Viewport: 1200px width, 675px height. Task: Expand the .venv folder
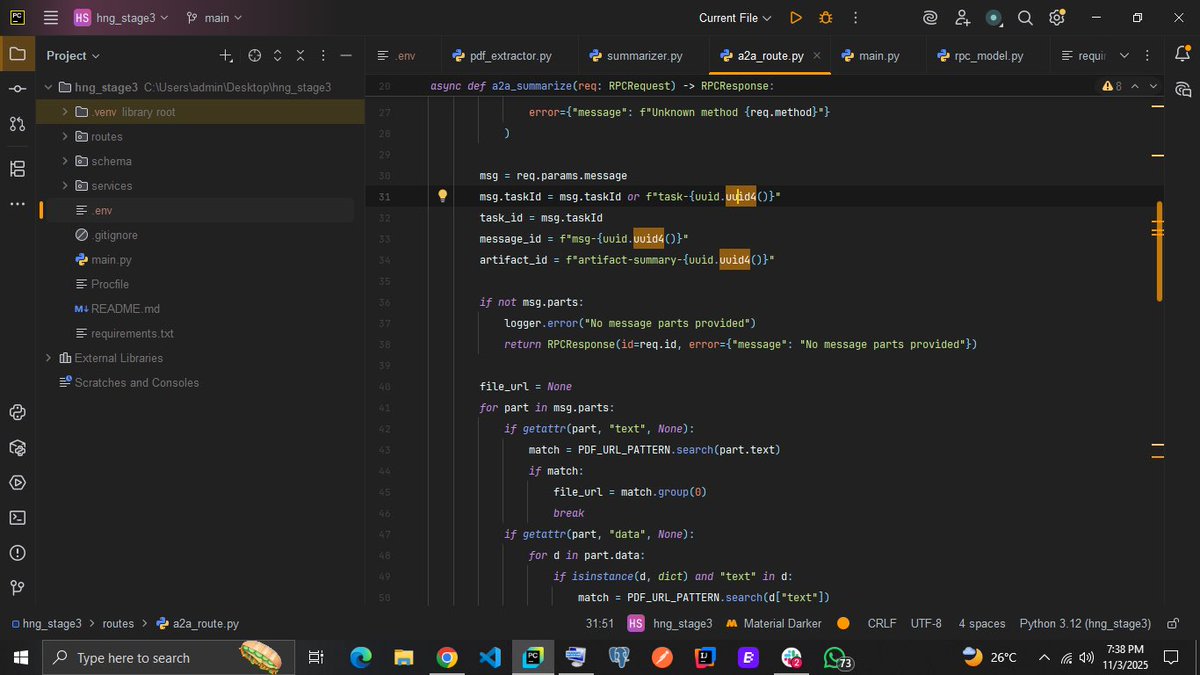coord(65,112)
